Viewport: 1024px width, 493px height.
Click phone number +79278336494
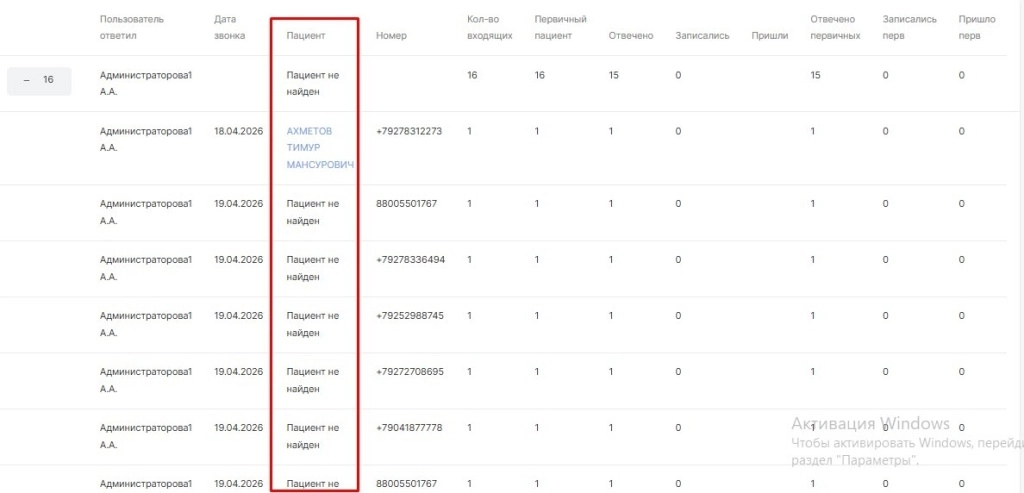pyautogui.click(x=410, y=259)
